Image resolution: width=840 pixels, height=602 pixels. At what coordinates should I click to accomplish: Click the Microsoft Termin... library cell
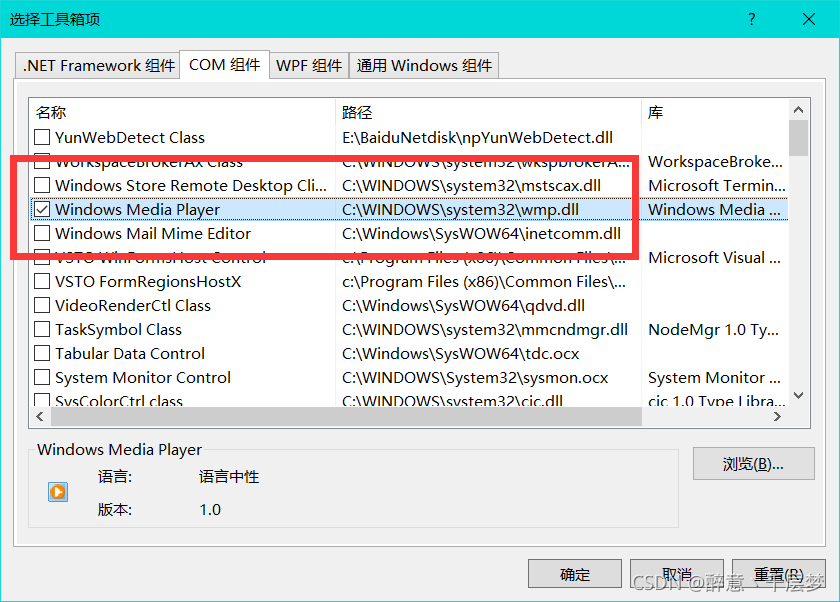[717, 186]
